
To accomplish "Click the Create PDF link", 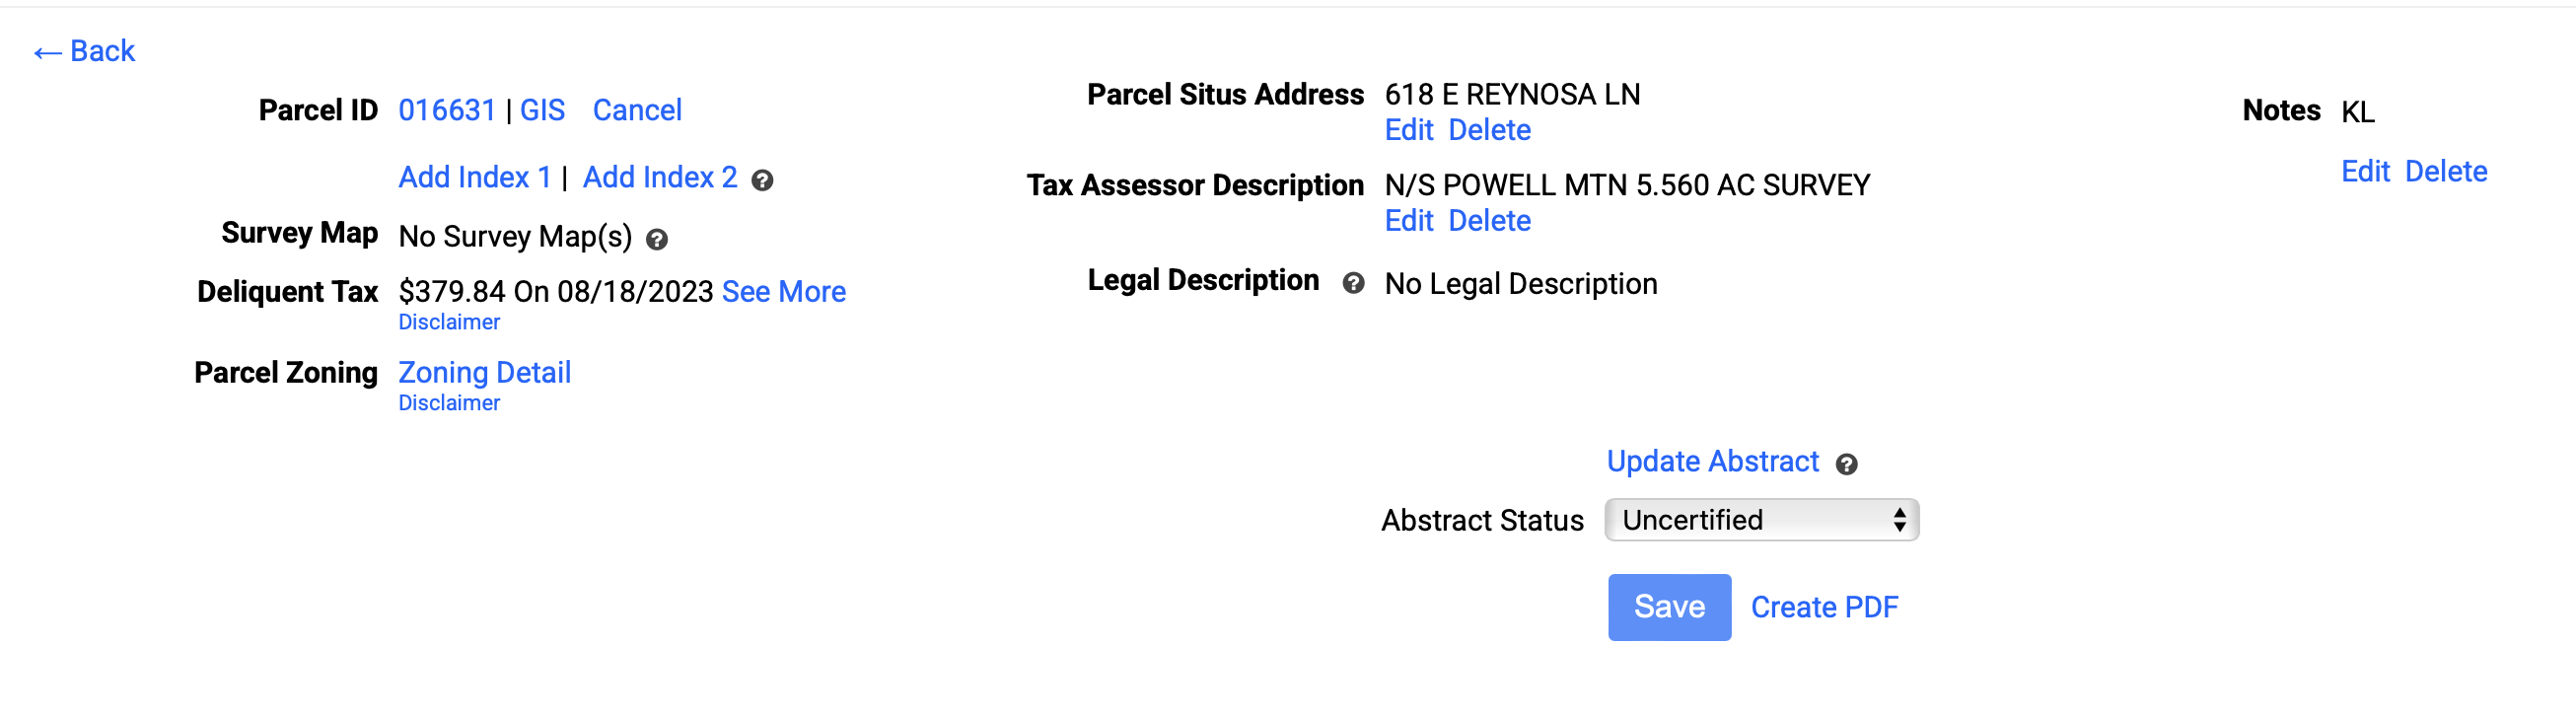I will click(x=1824, y=608).
